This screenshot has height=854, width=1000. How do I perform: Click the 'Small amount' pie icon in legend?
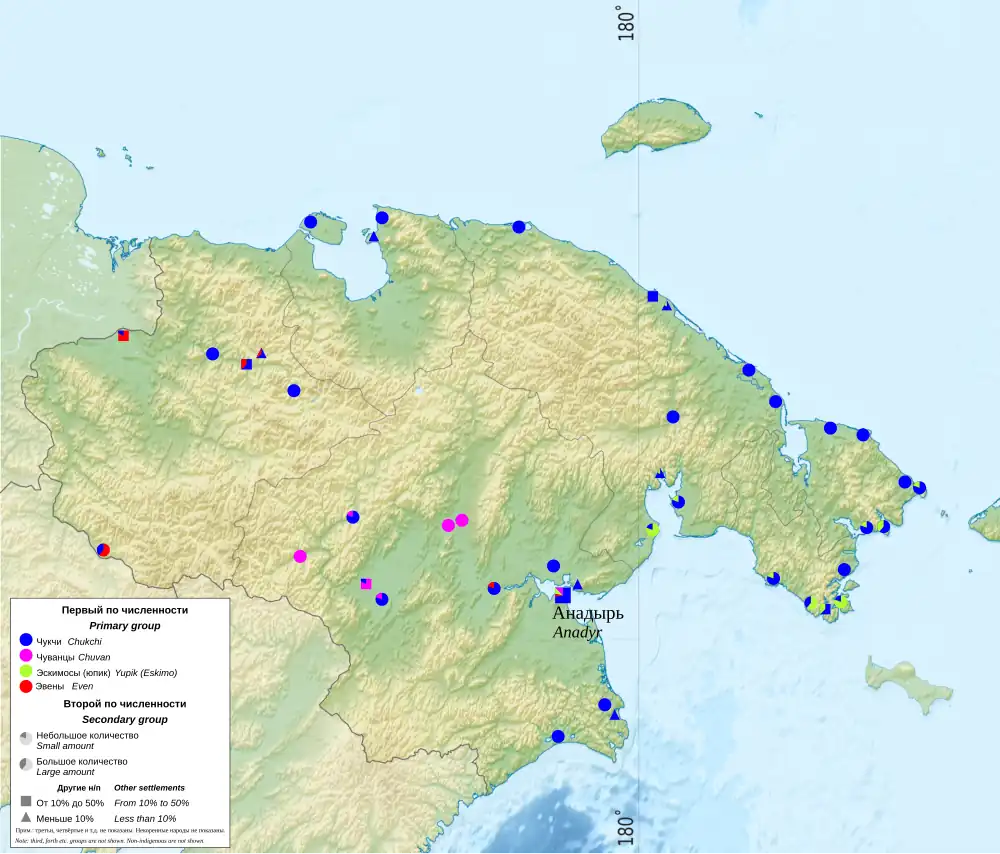(26, 737)
